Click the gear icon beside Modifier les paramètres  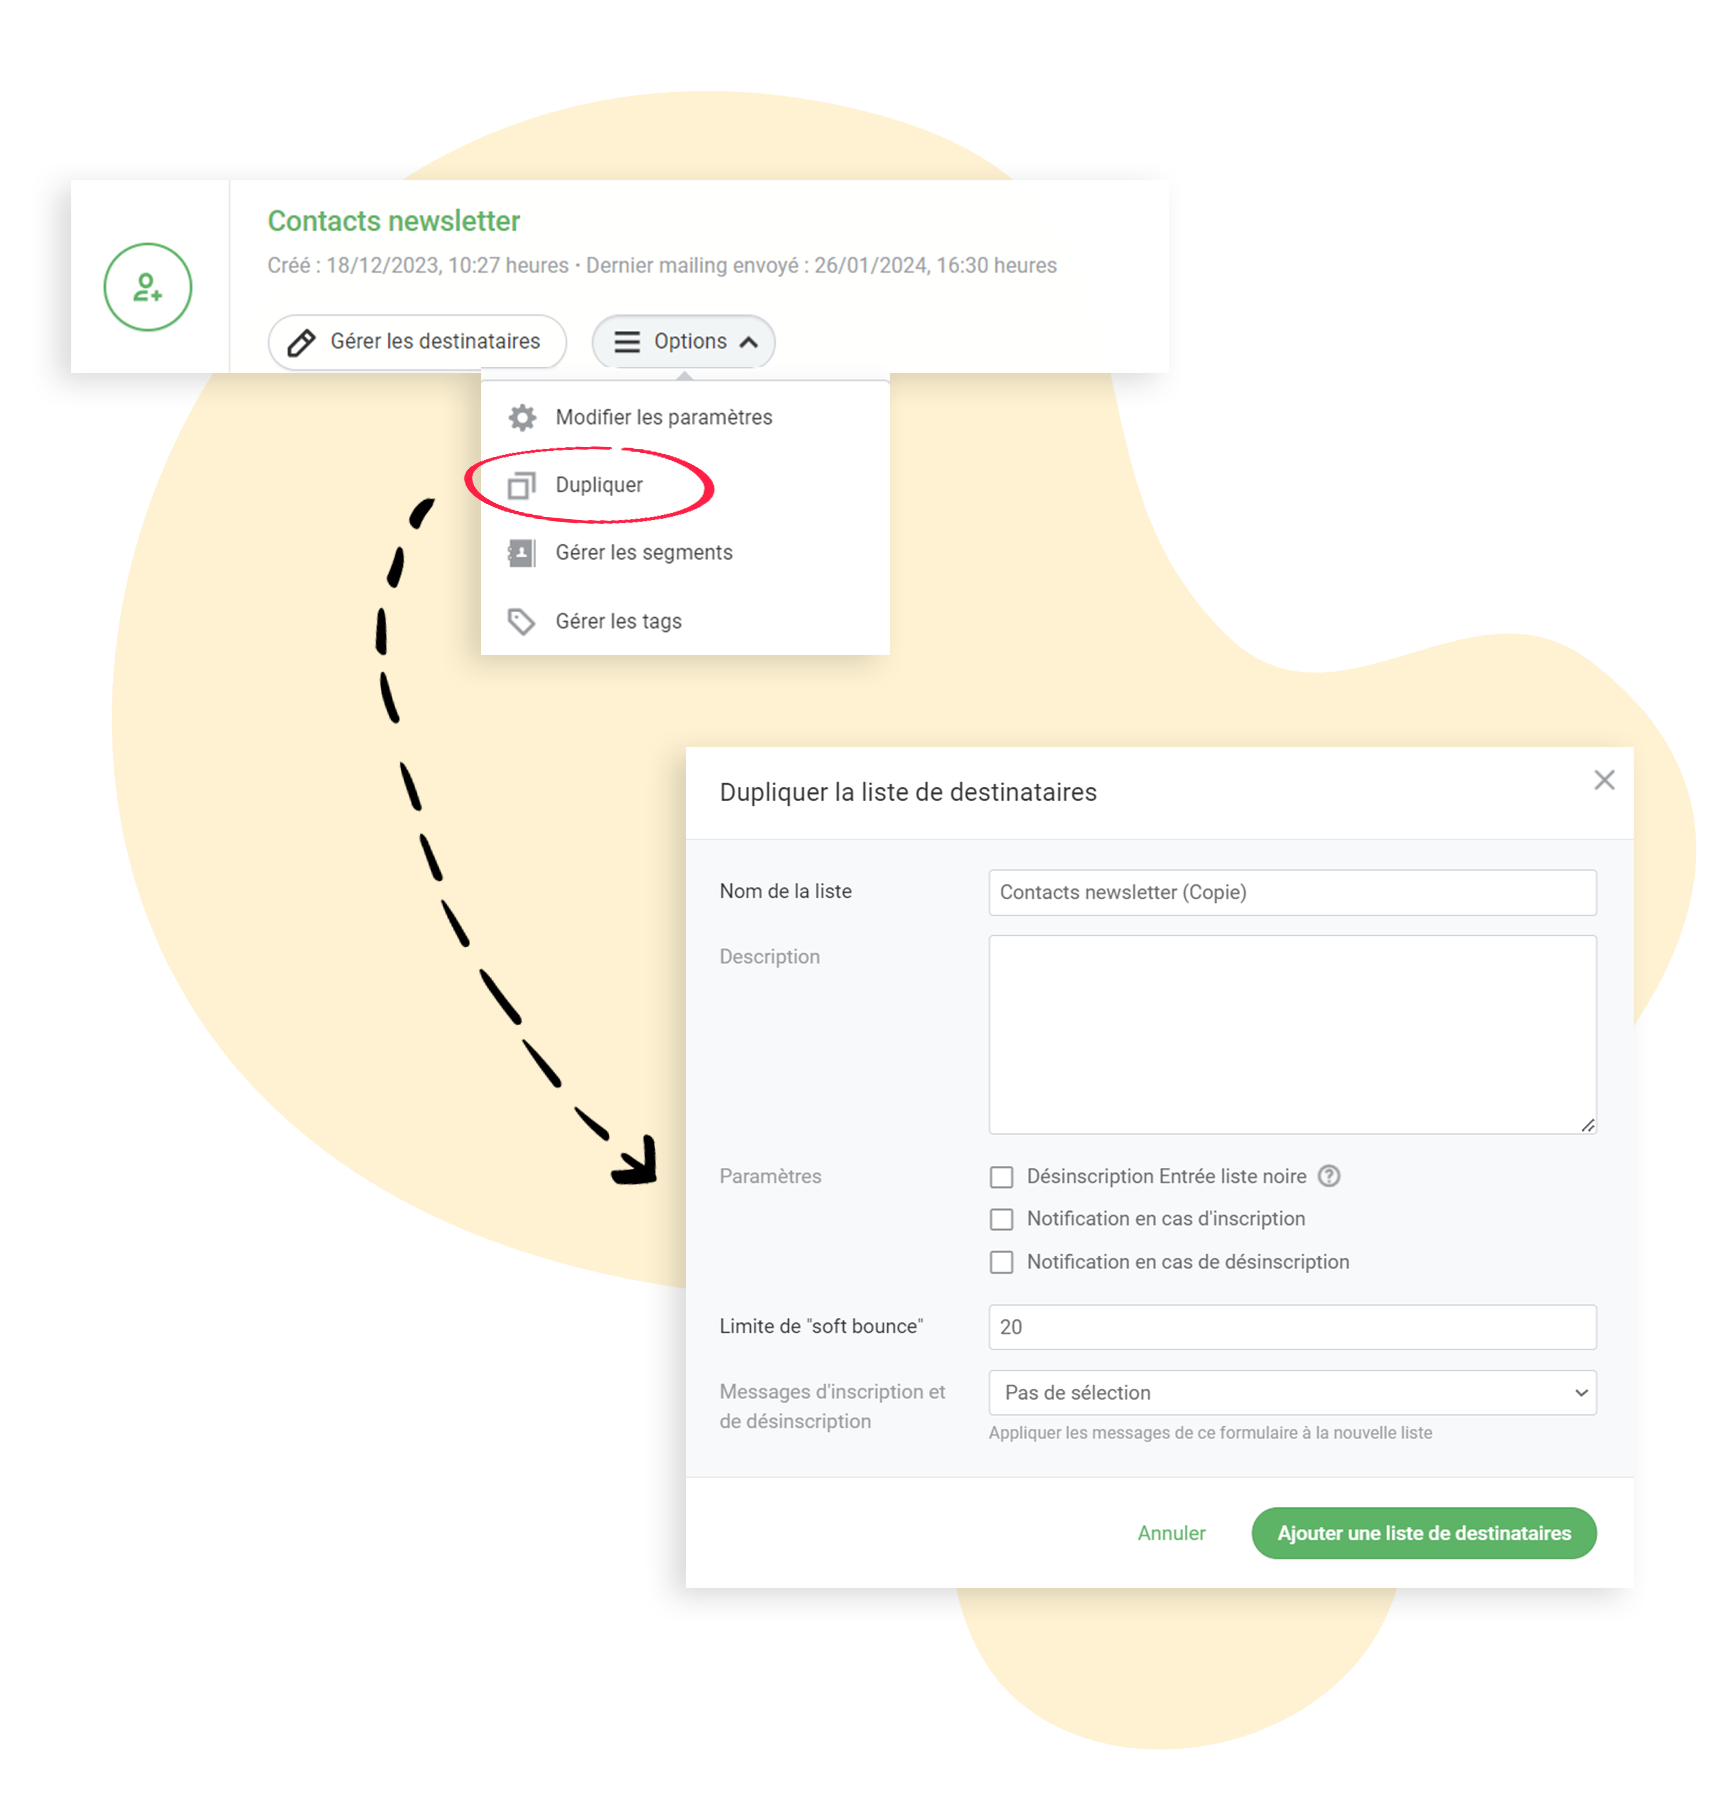522,417
